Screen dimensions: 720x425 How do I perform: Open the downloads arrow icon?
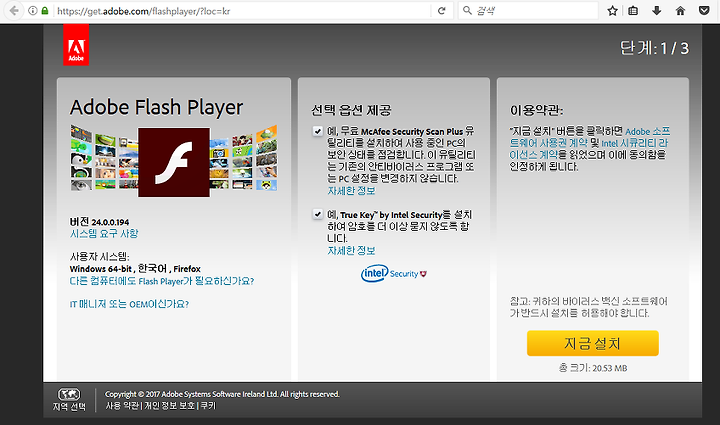pos(657,11)
